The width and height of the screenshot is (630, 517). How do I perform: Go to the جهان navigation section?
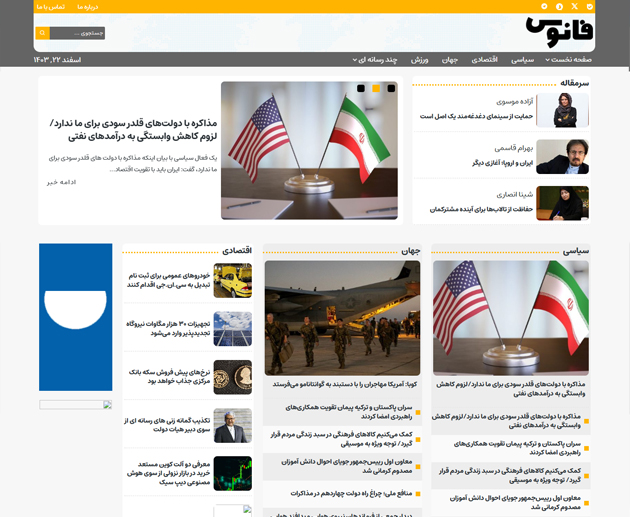pos(450,60)
